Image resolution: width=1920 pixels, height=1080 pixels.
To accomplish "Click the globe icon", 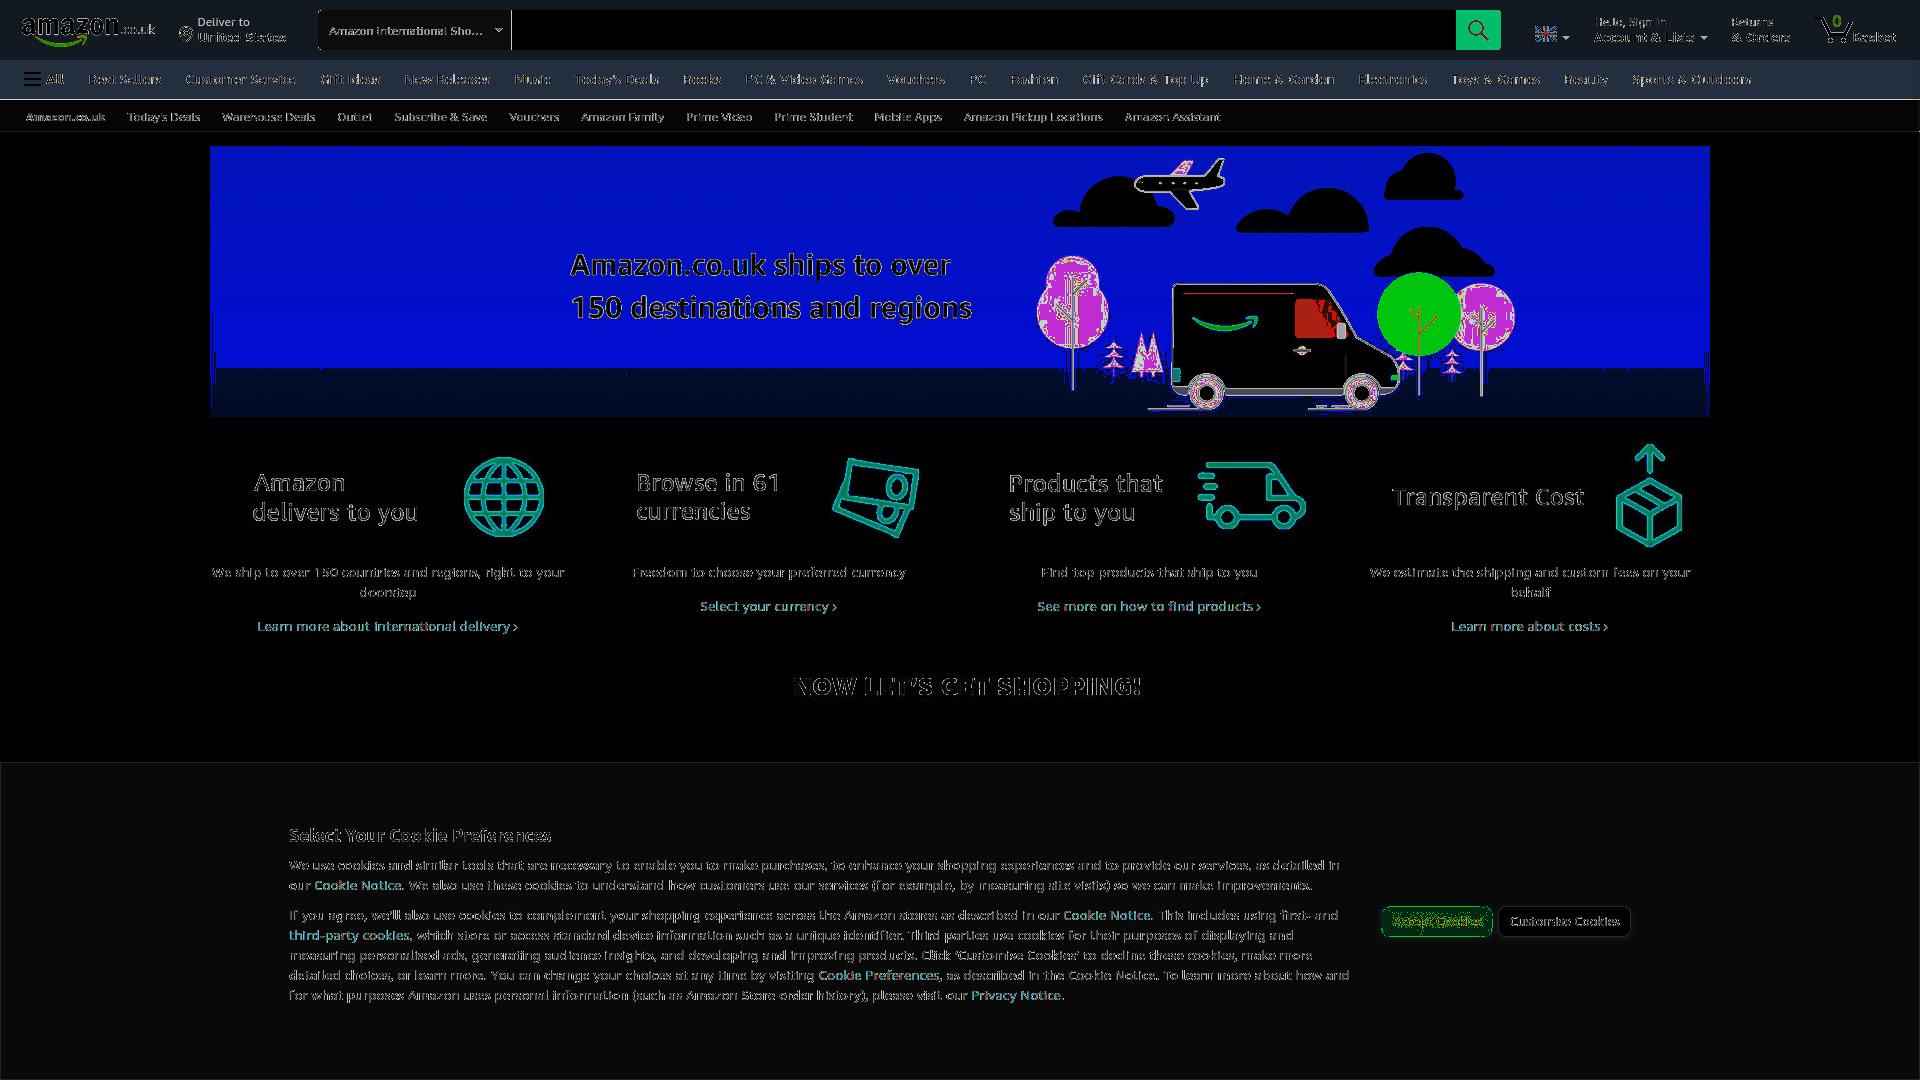I will (504, 497).
